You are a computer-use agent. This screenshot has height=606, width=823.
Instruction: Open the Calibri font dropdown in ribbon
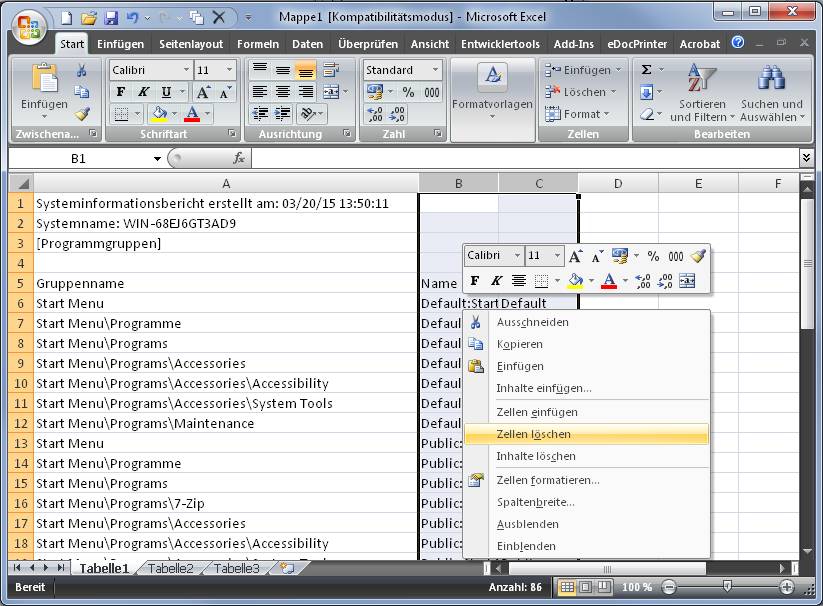186,70
